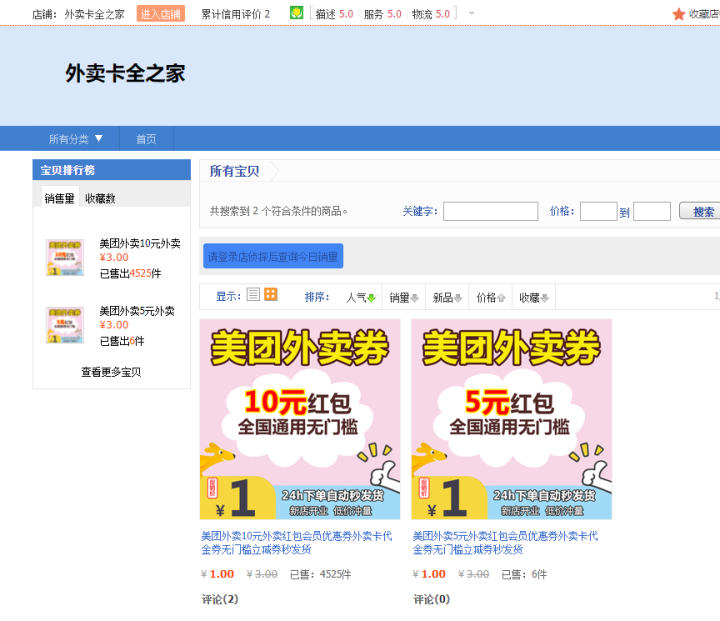720x621 pixels.
Task: Sort products by 价格
Action: click(490, 297)
